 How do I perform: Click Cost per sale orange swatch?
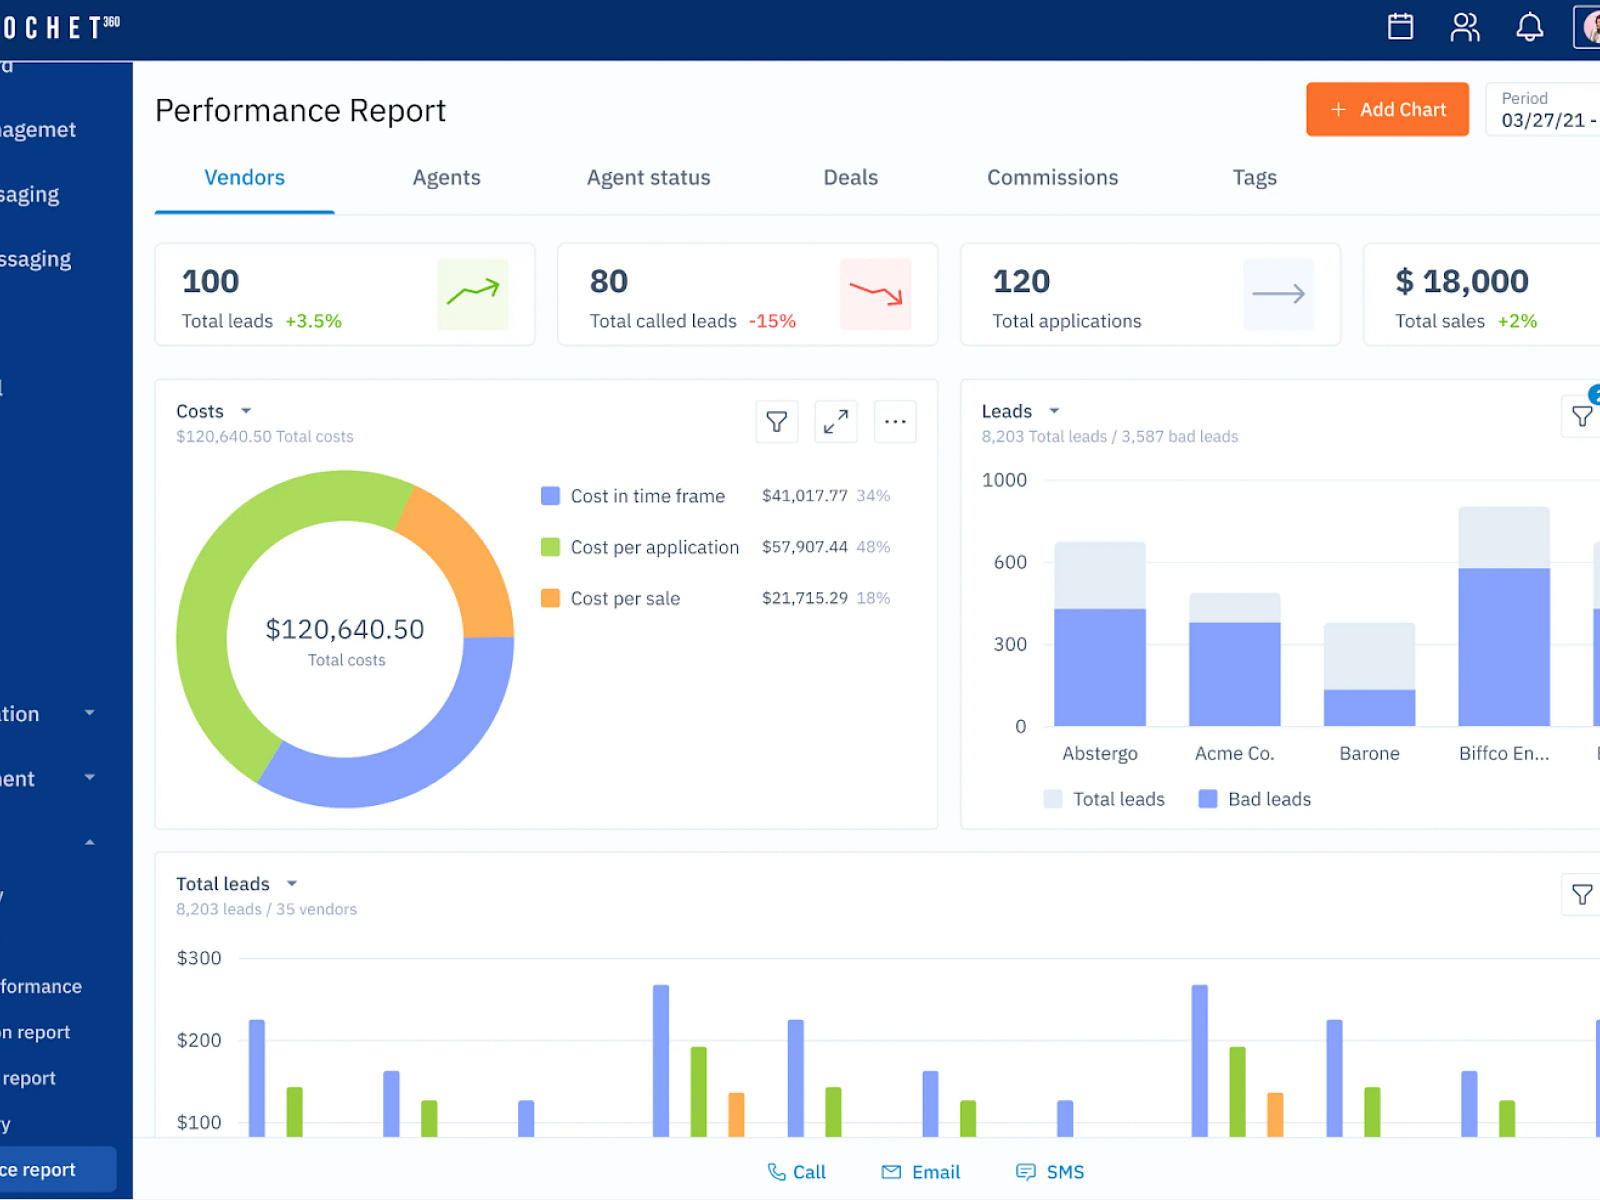(x=550, y=598)
